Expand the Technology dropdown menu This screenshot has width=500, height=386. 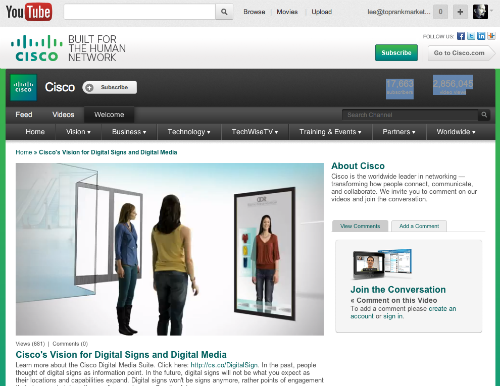pyautogui.click(x=189, y=132)
